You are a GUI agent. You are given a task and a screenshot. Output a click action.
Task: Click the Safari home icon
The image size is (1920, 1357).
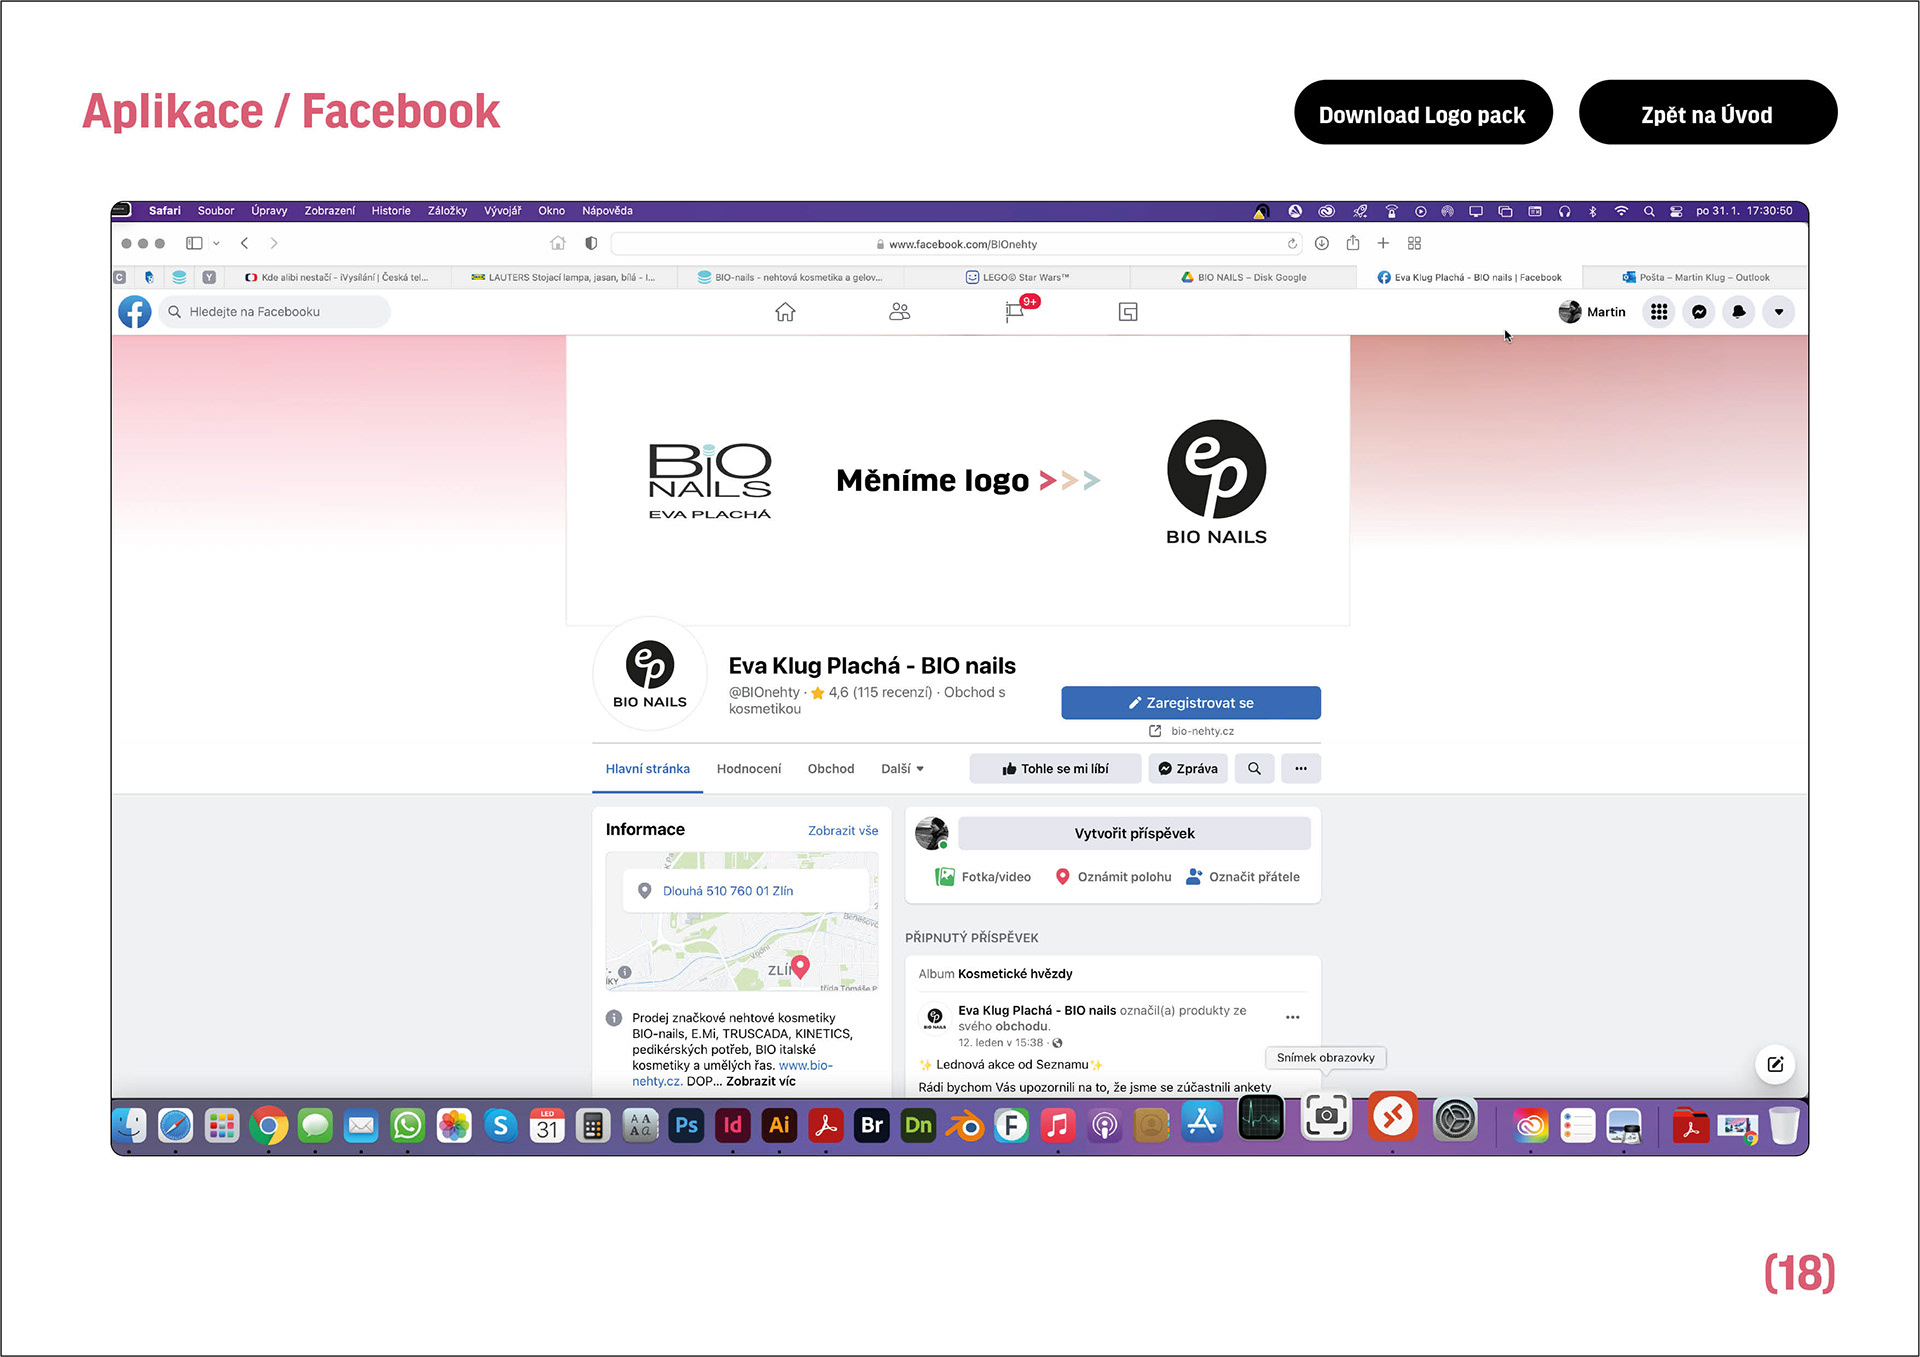point(558,243)
